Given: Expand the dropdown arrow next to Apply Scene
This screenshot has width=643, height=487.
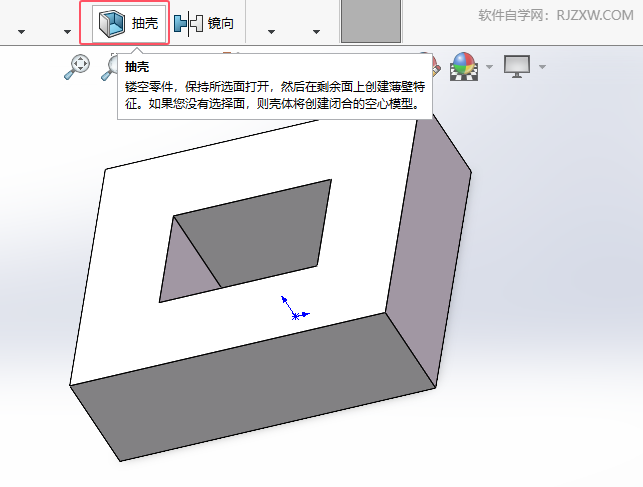Looking at the screenshot, I should click(x=489, y=67).
